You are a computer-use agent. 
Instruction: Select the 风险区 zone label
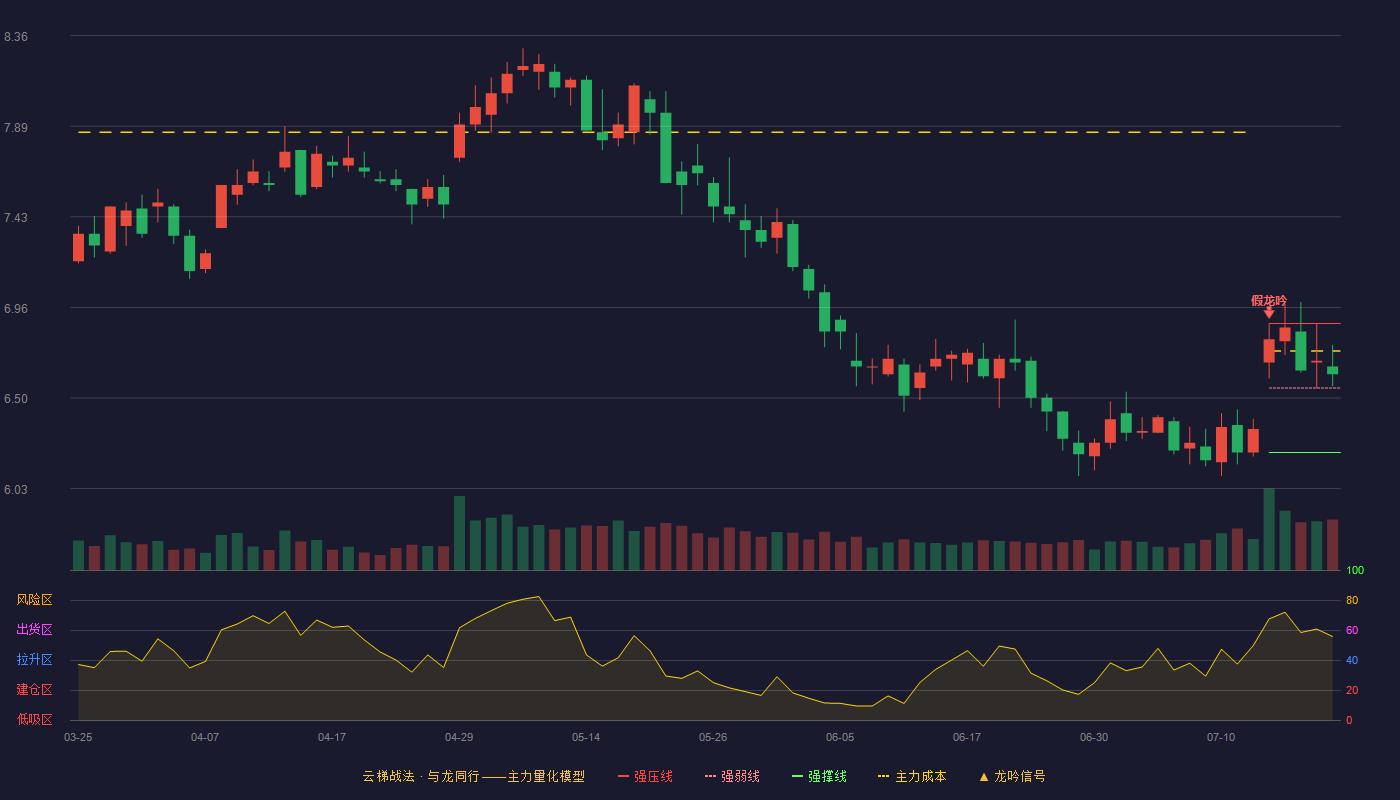coord(35,600)
